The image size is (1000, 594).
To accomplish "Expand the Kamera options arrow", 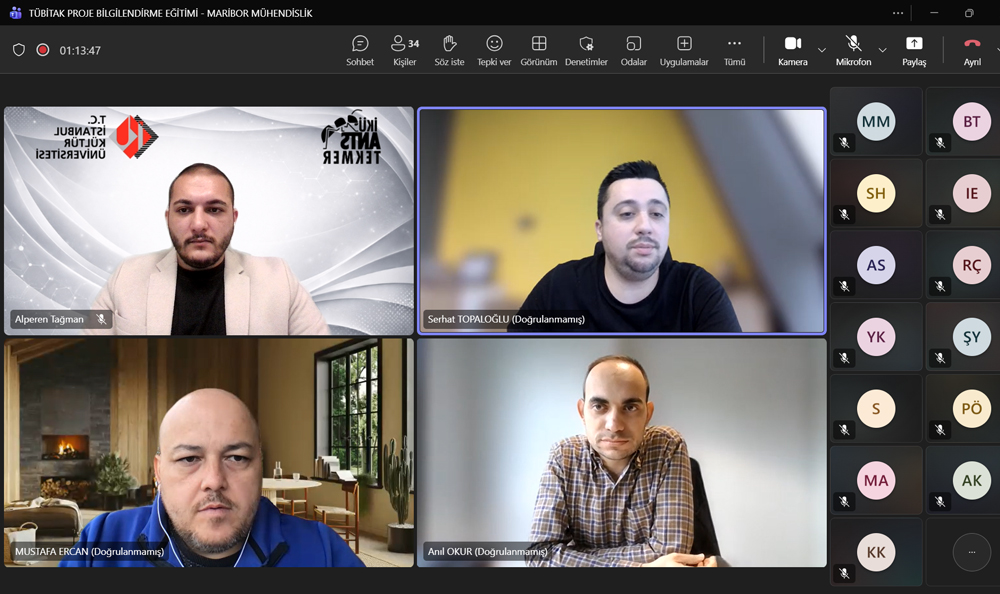I will (822, 50).
